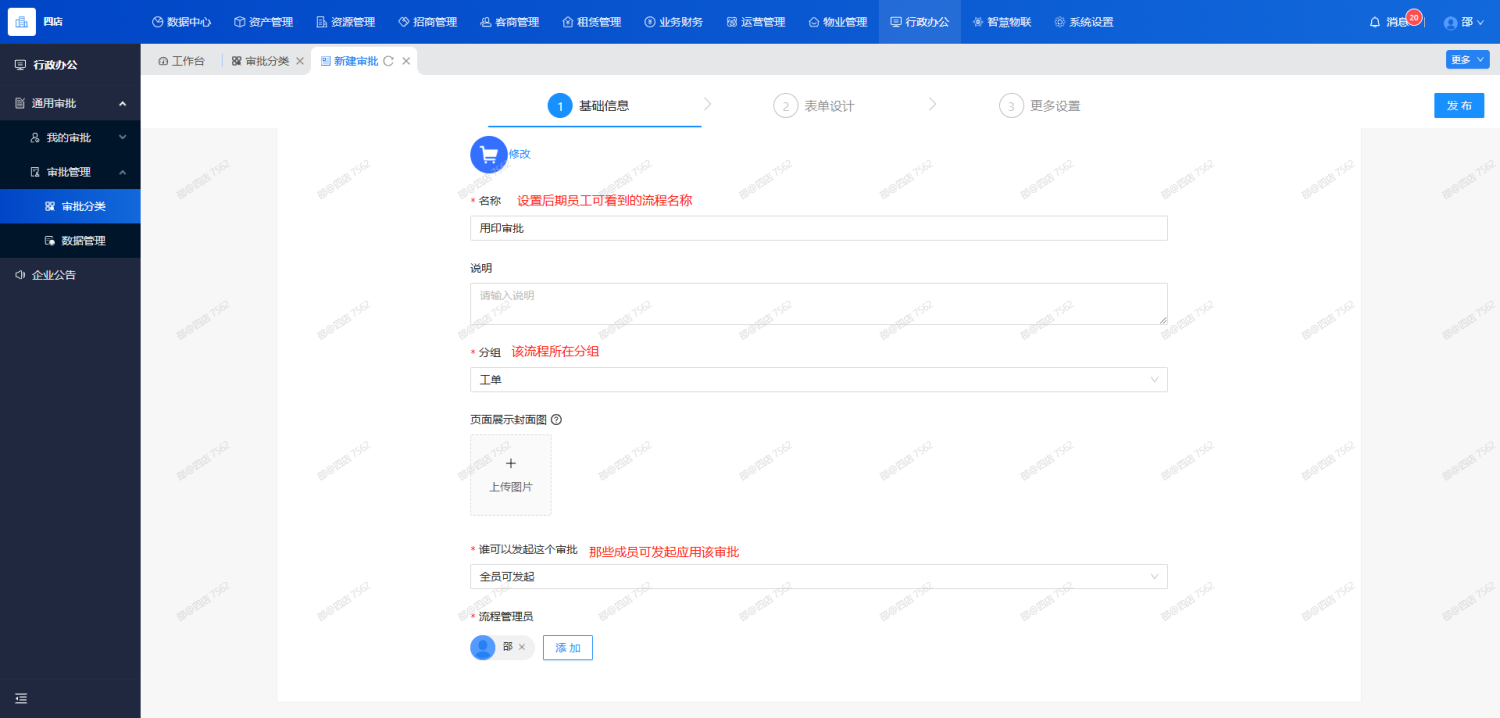
Task: Open 数据管理 in sidebar
Action: click(70, 240)
